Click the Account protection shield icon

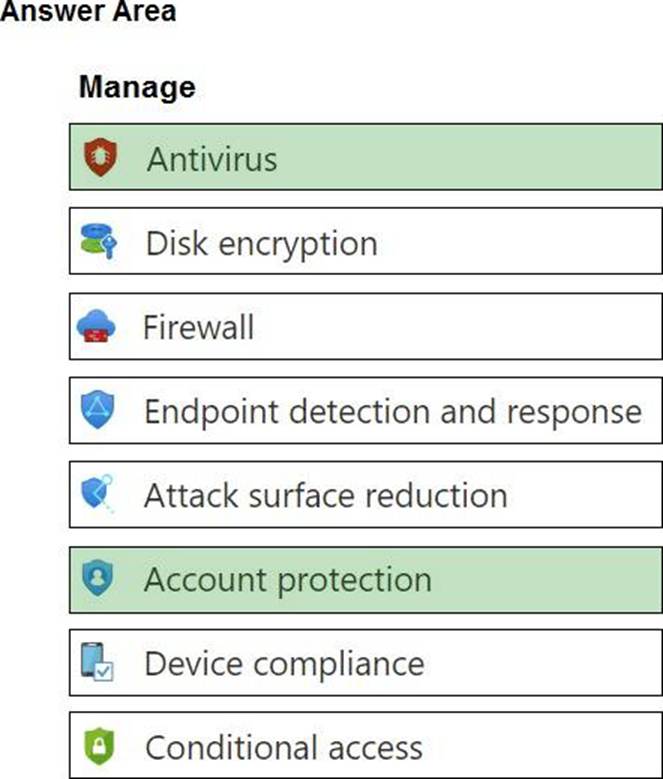coord(98,579)
